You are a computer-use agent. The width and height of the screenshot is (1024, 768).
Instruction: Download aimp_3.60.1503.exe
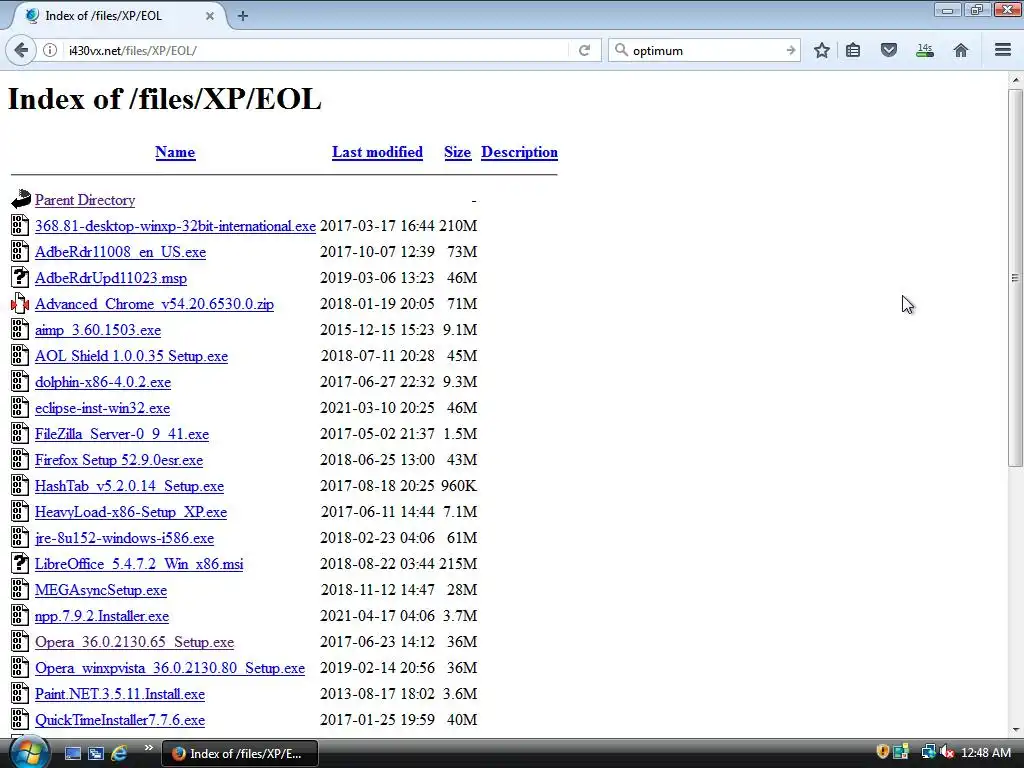98,330
